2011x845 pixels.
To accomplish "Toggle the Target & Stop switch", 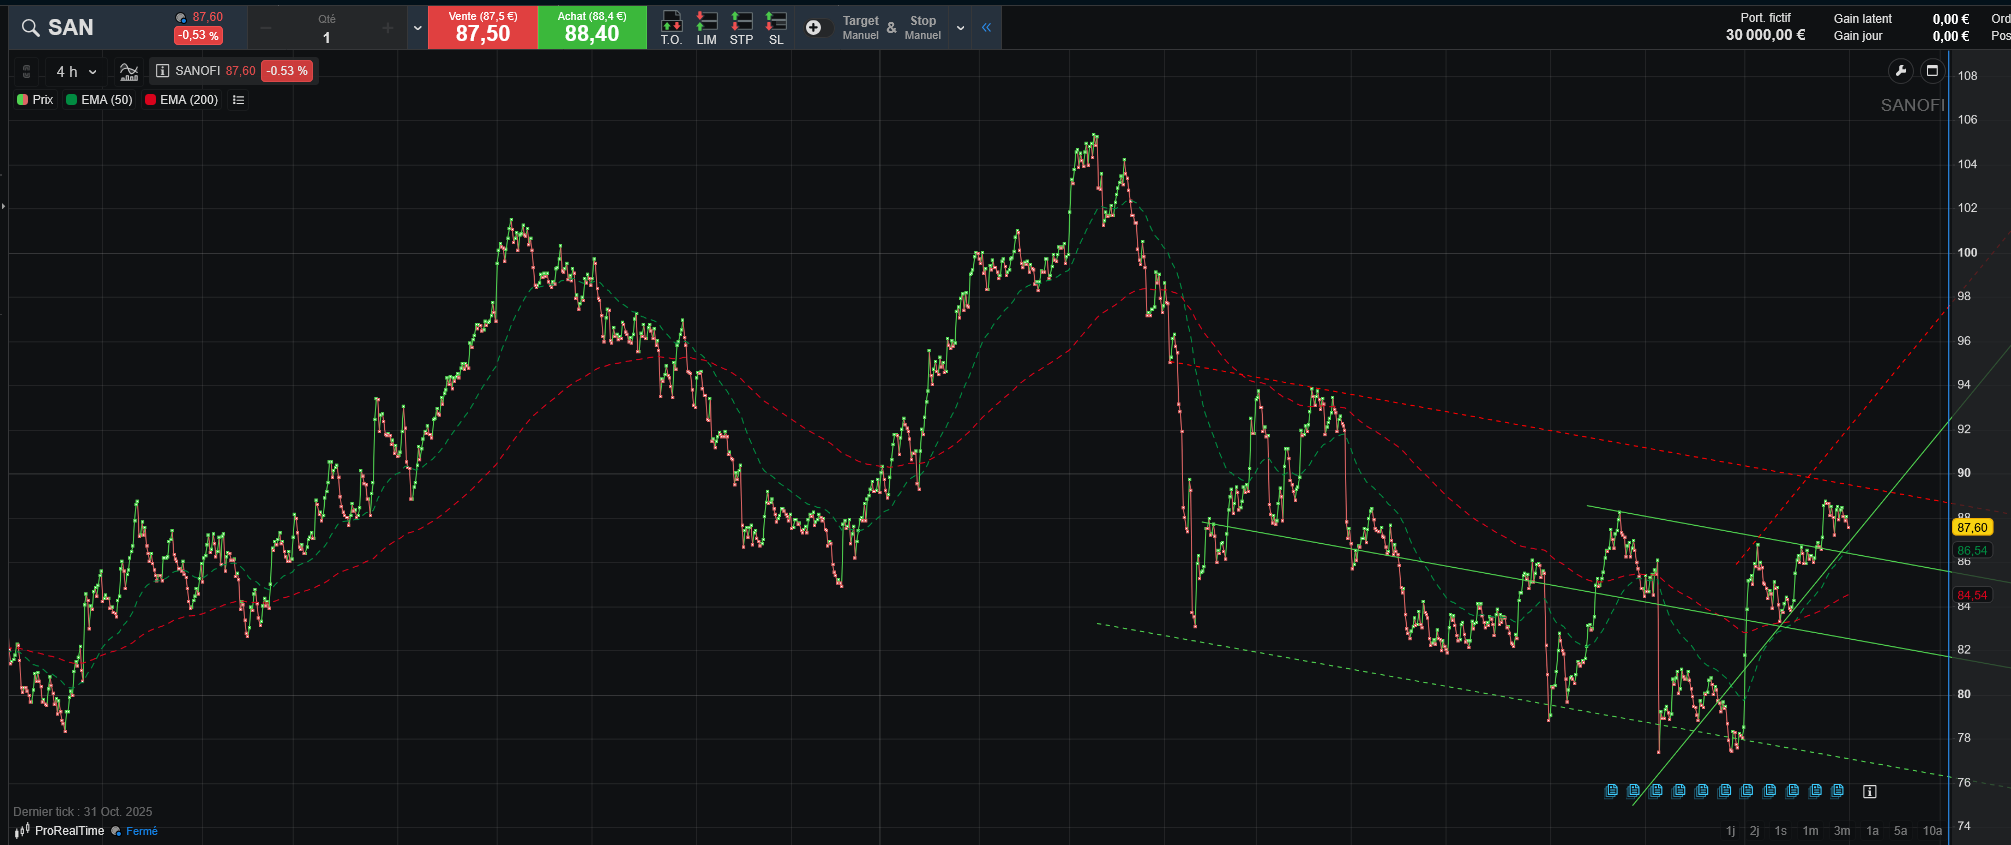I will (816, 28).
